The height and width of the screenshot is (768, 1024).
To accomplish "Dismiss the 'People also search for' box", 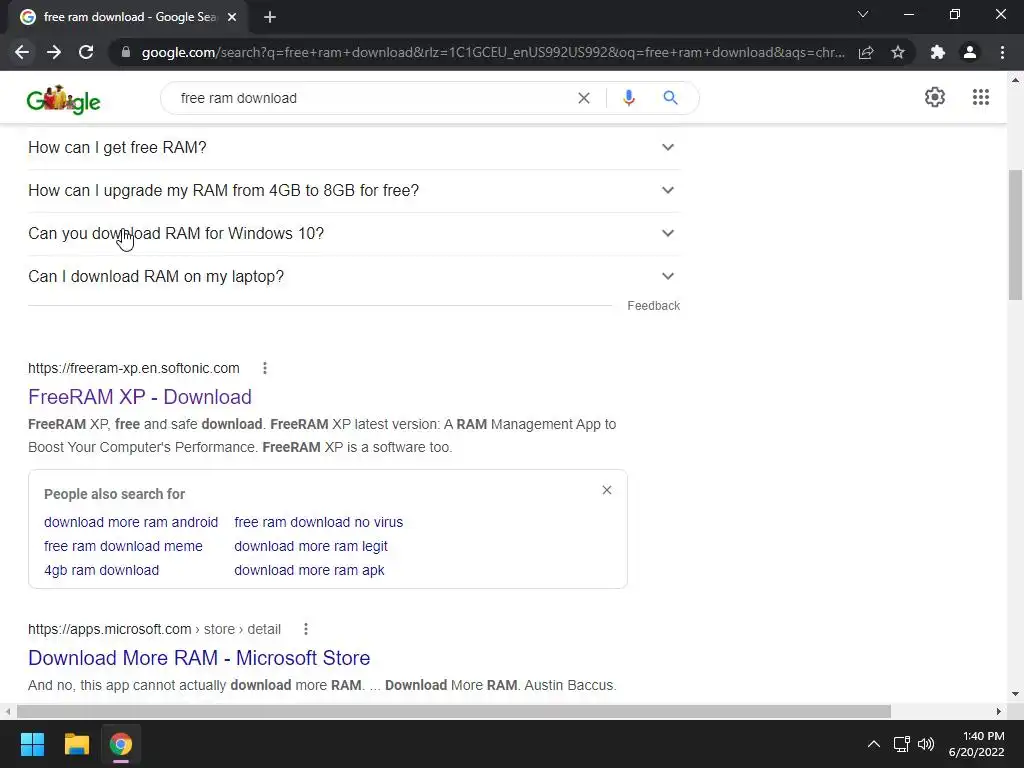I will pyautogui.click(x=607, y=490).
